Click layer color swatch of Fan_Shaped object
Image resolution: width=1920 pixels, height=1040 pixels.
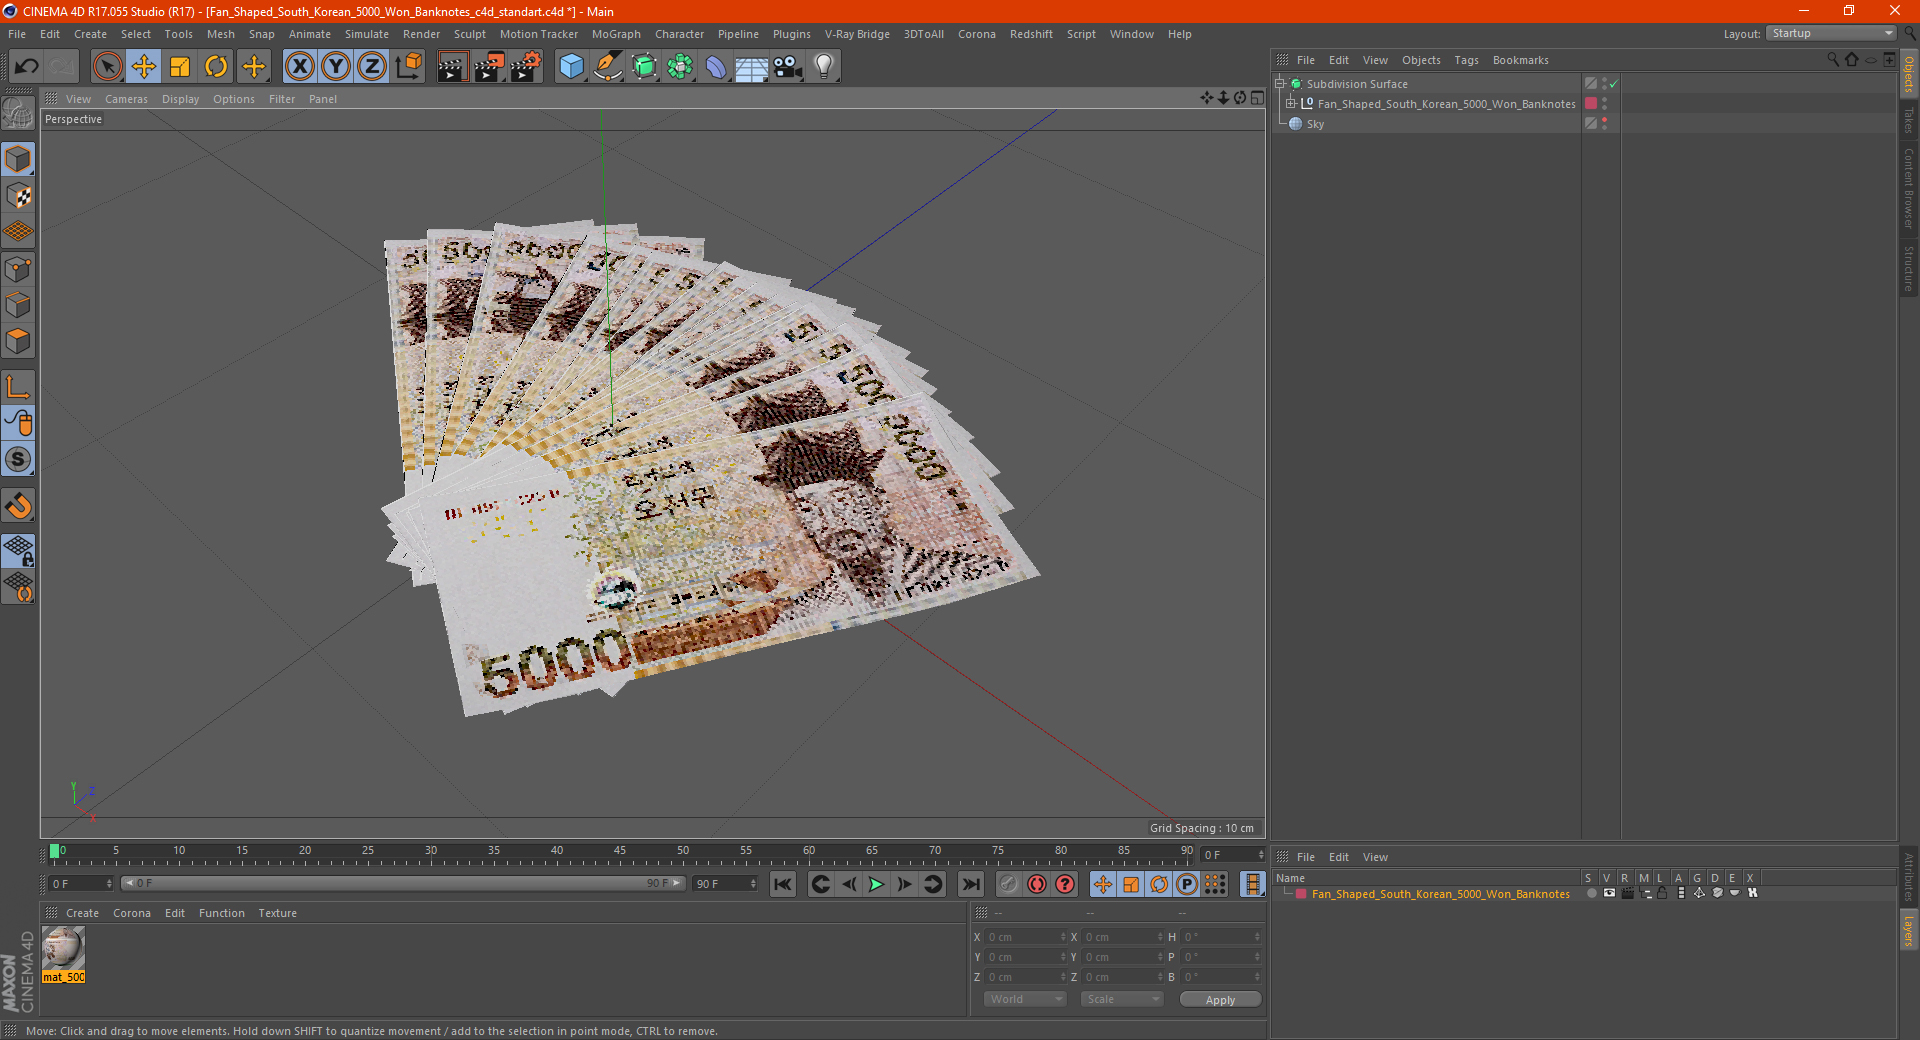pyautogui.click(x=1591, y=104)
